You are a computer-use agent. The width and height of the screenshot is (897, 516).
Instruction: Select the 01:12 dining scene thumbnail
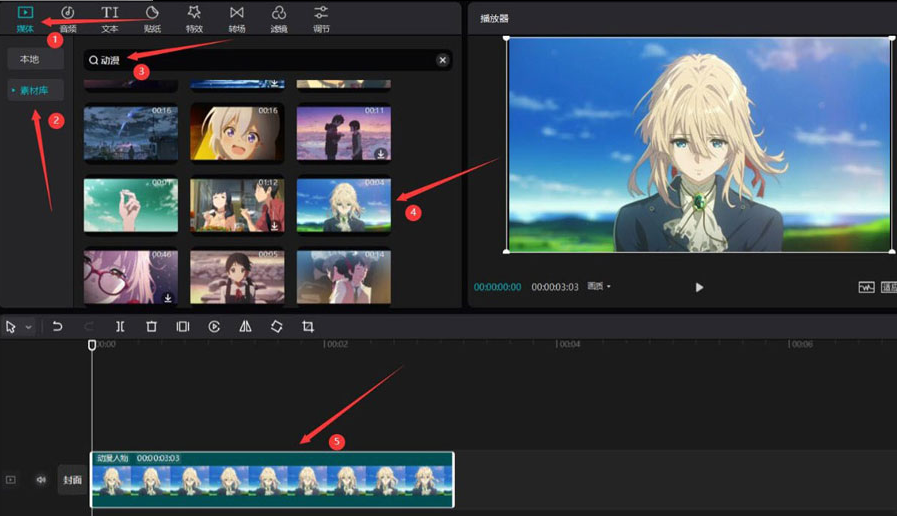[237, 205]
